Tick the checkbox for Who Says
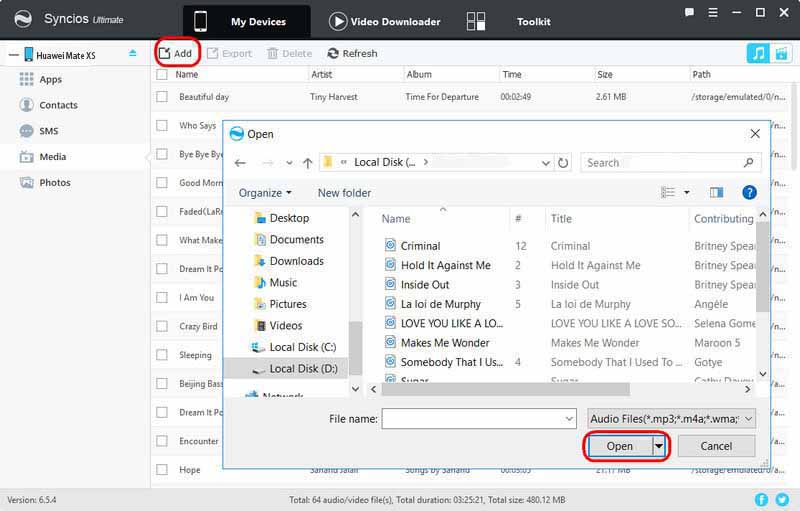 pos(162,125)
